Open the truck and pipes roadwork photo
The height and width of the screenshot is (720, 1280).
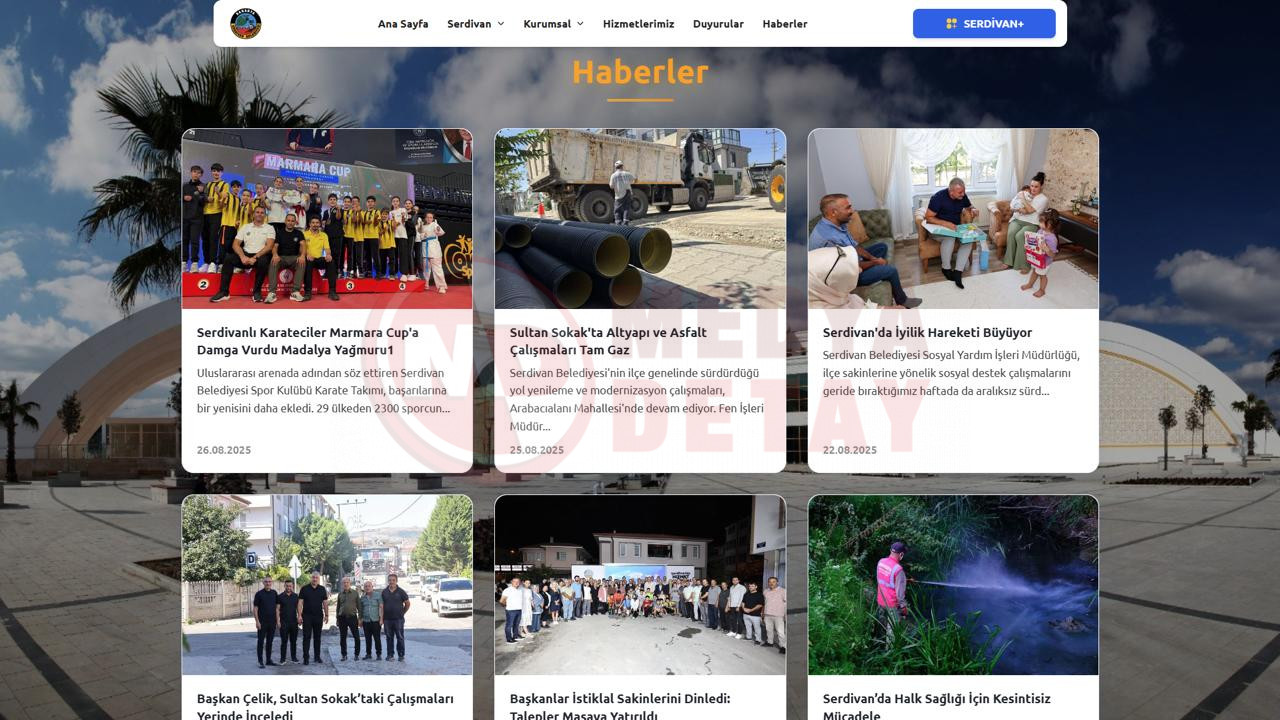640,219
